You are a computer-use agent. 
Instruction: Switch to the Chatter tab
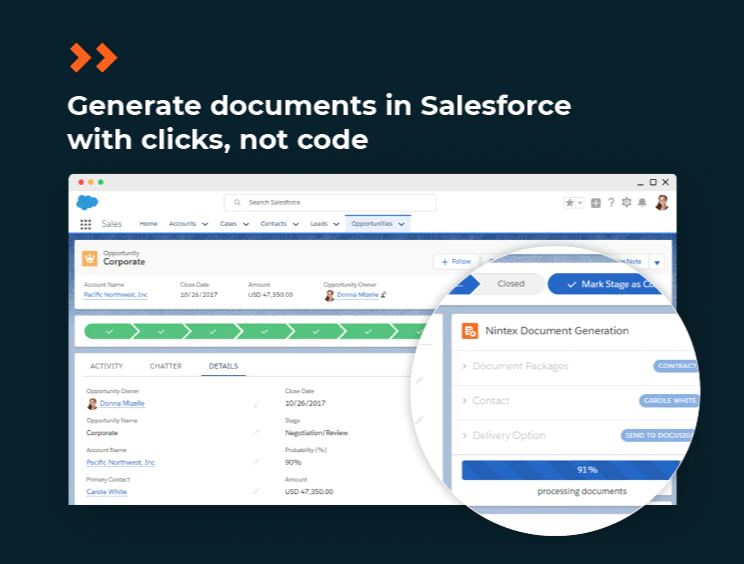click(166, 366)
